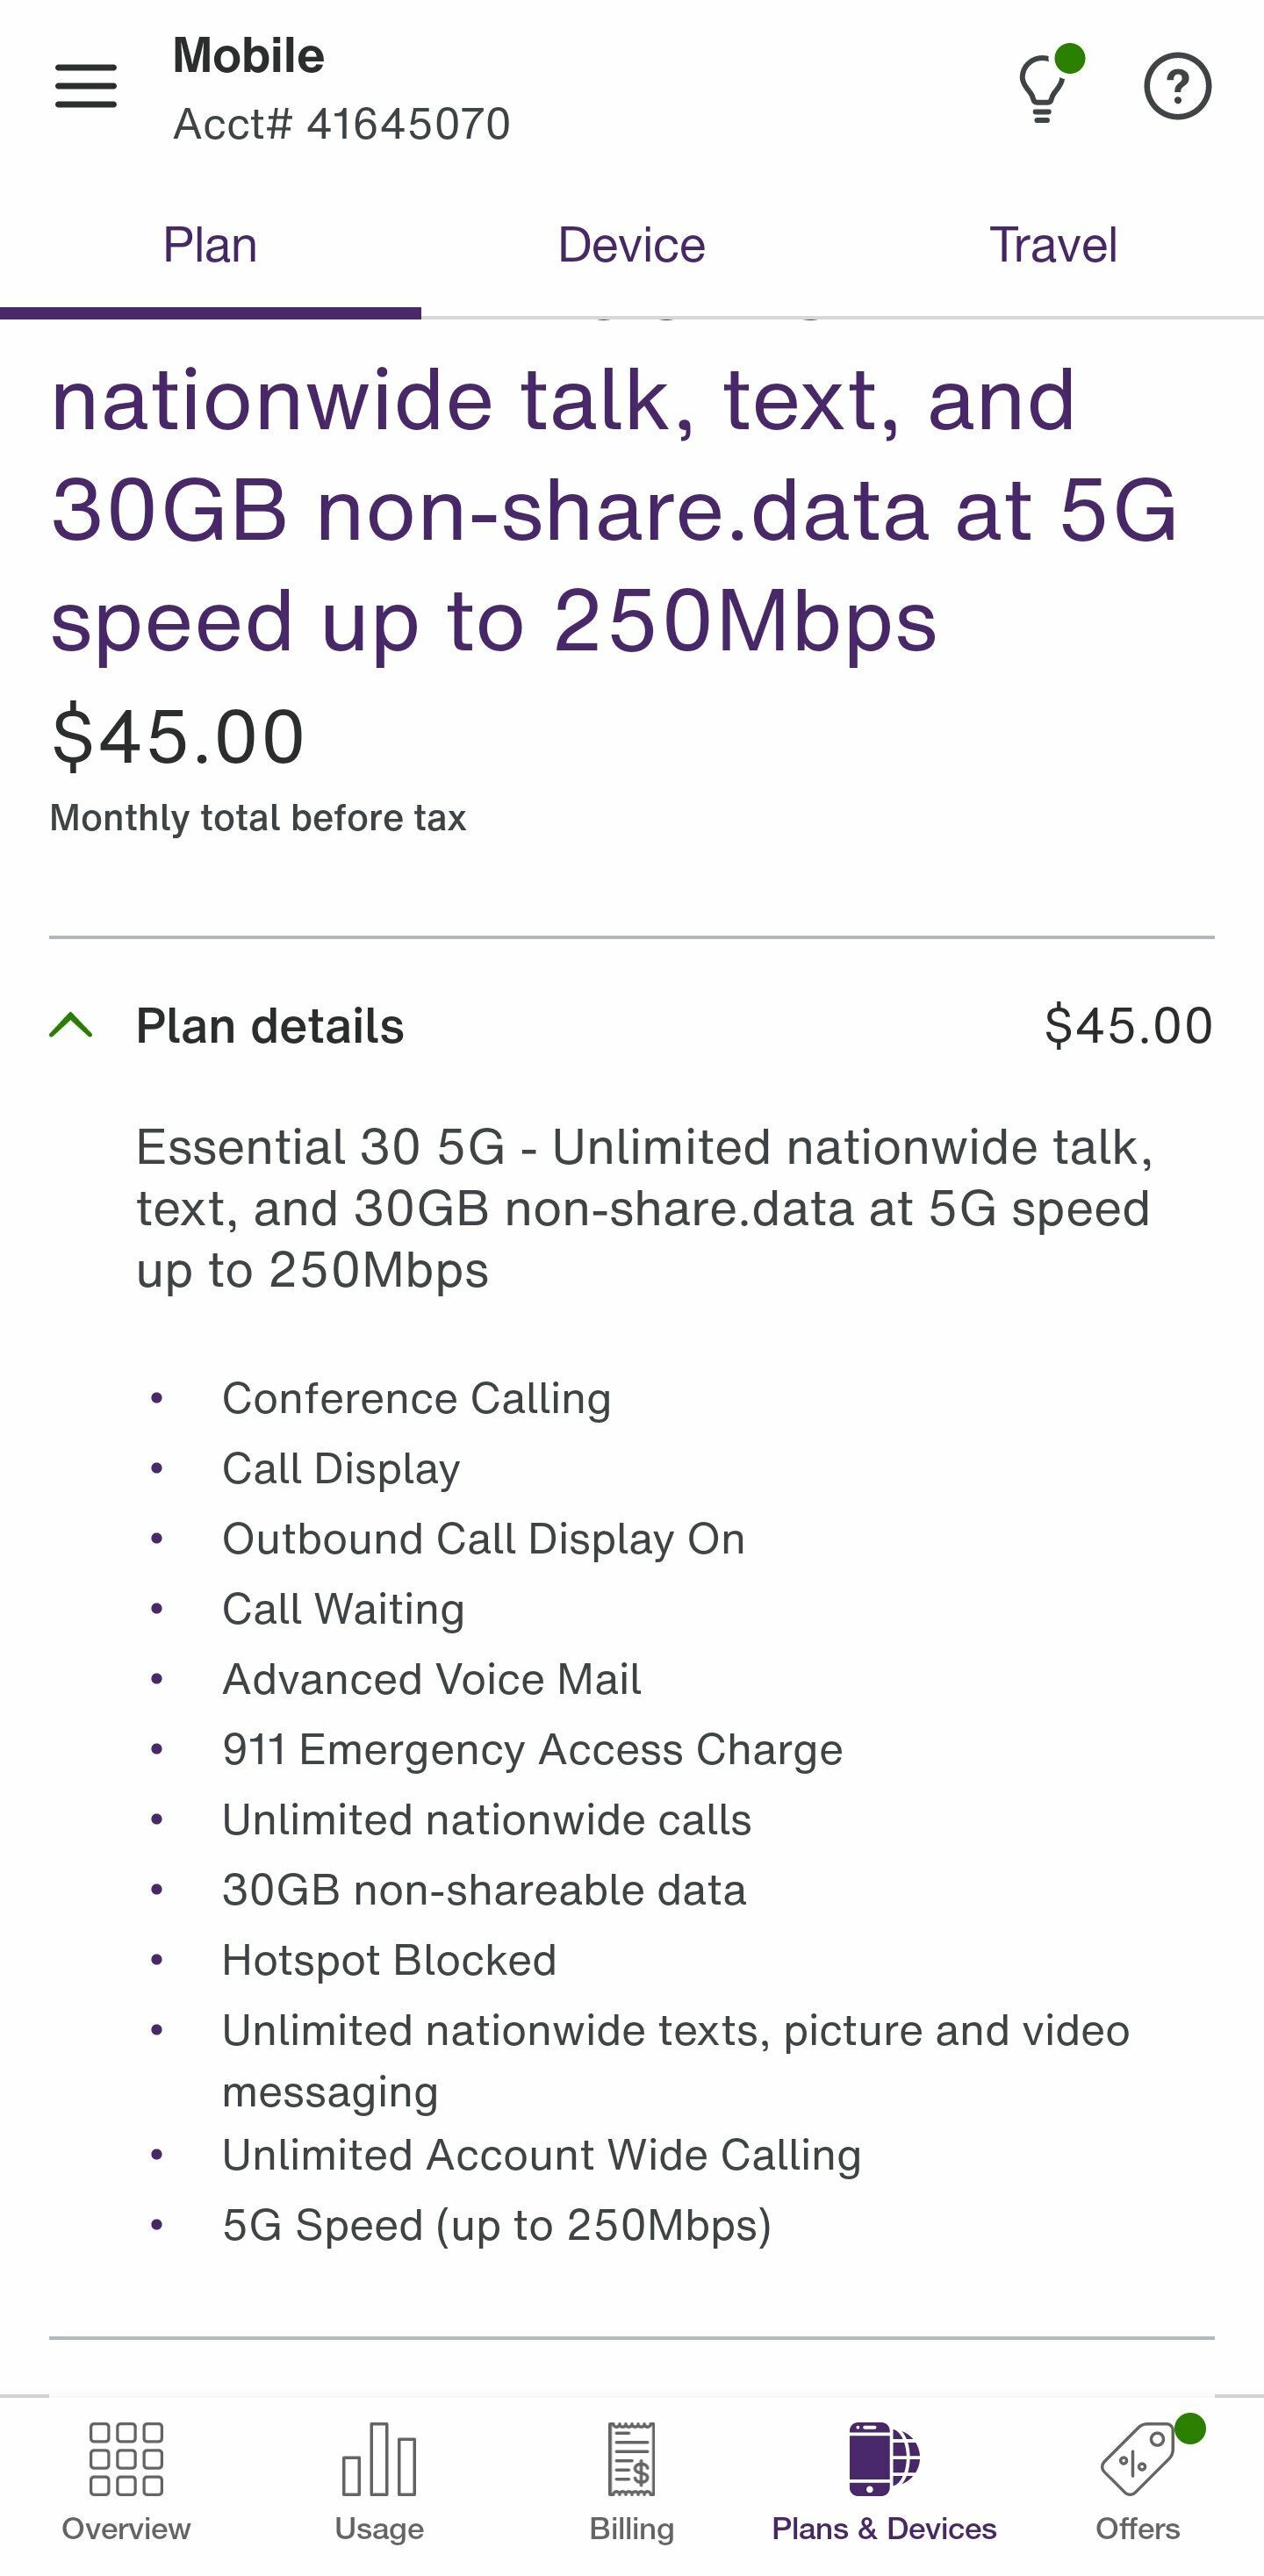Switch to the Plan tab
The height and width of the screenshot is (2576, 1264).
pos(210,246)
